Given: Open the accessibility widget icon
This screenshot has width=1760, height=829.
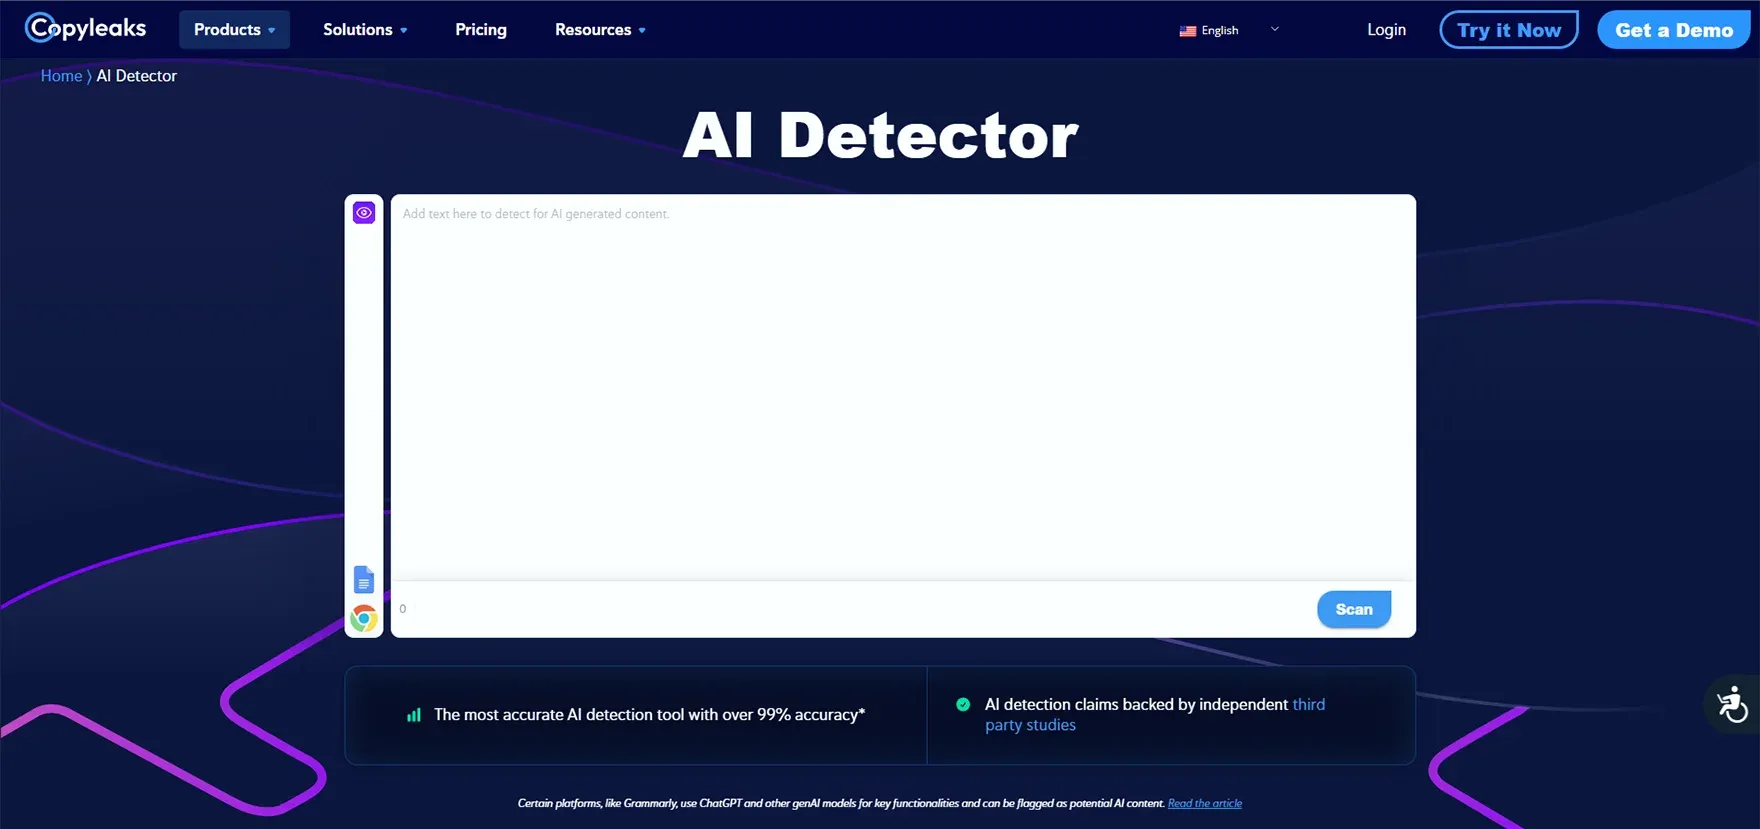Looking at the screenshot, I should click(x=1732, y=705).
